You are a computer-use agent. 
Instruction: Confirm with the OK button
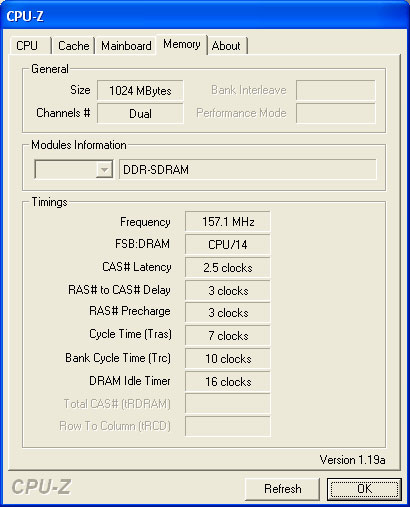click(x=364, y=489)
